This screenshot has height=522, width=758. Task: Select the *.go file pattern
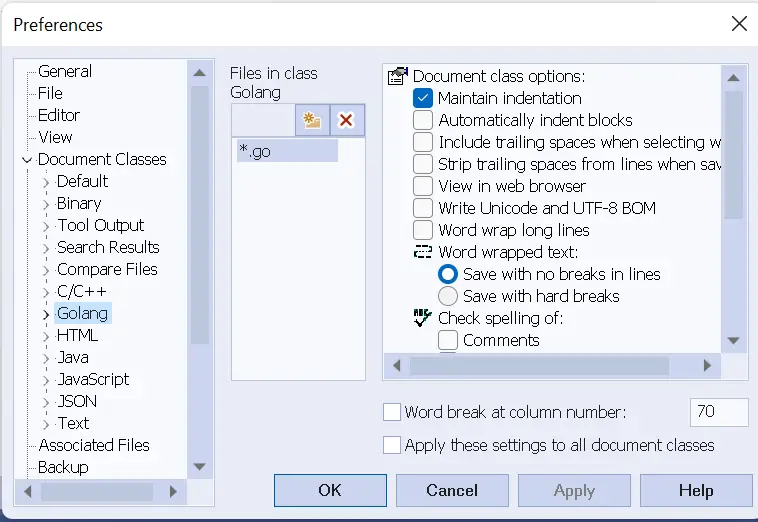pyautogui.click(x=287, y=151)
